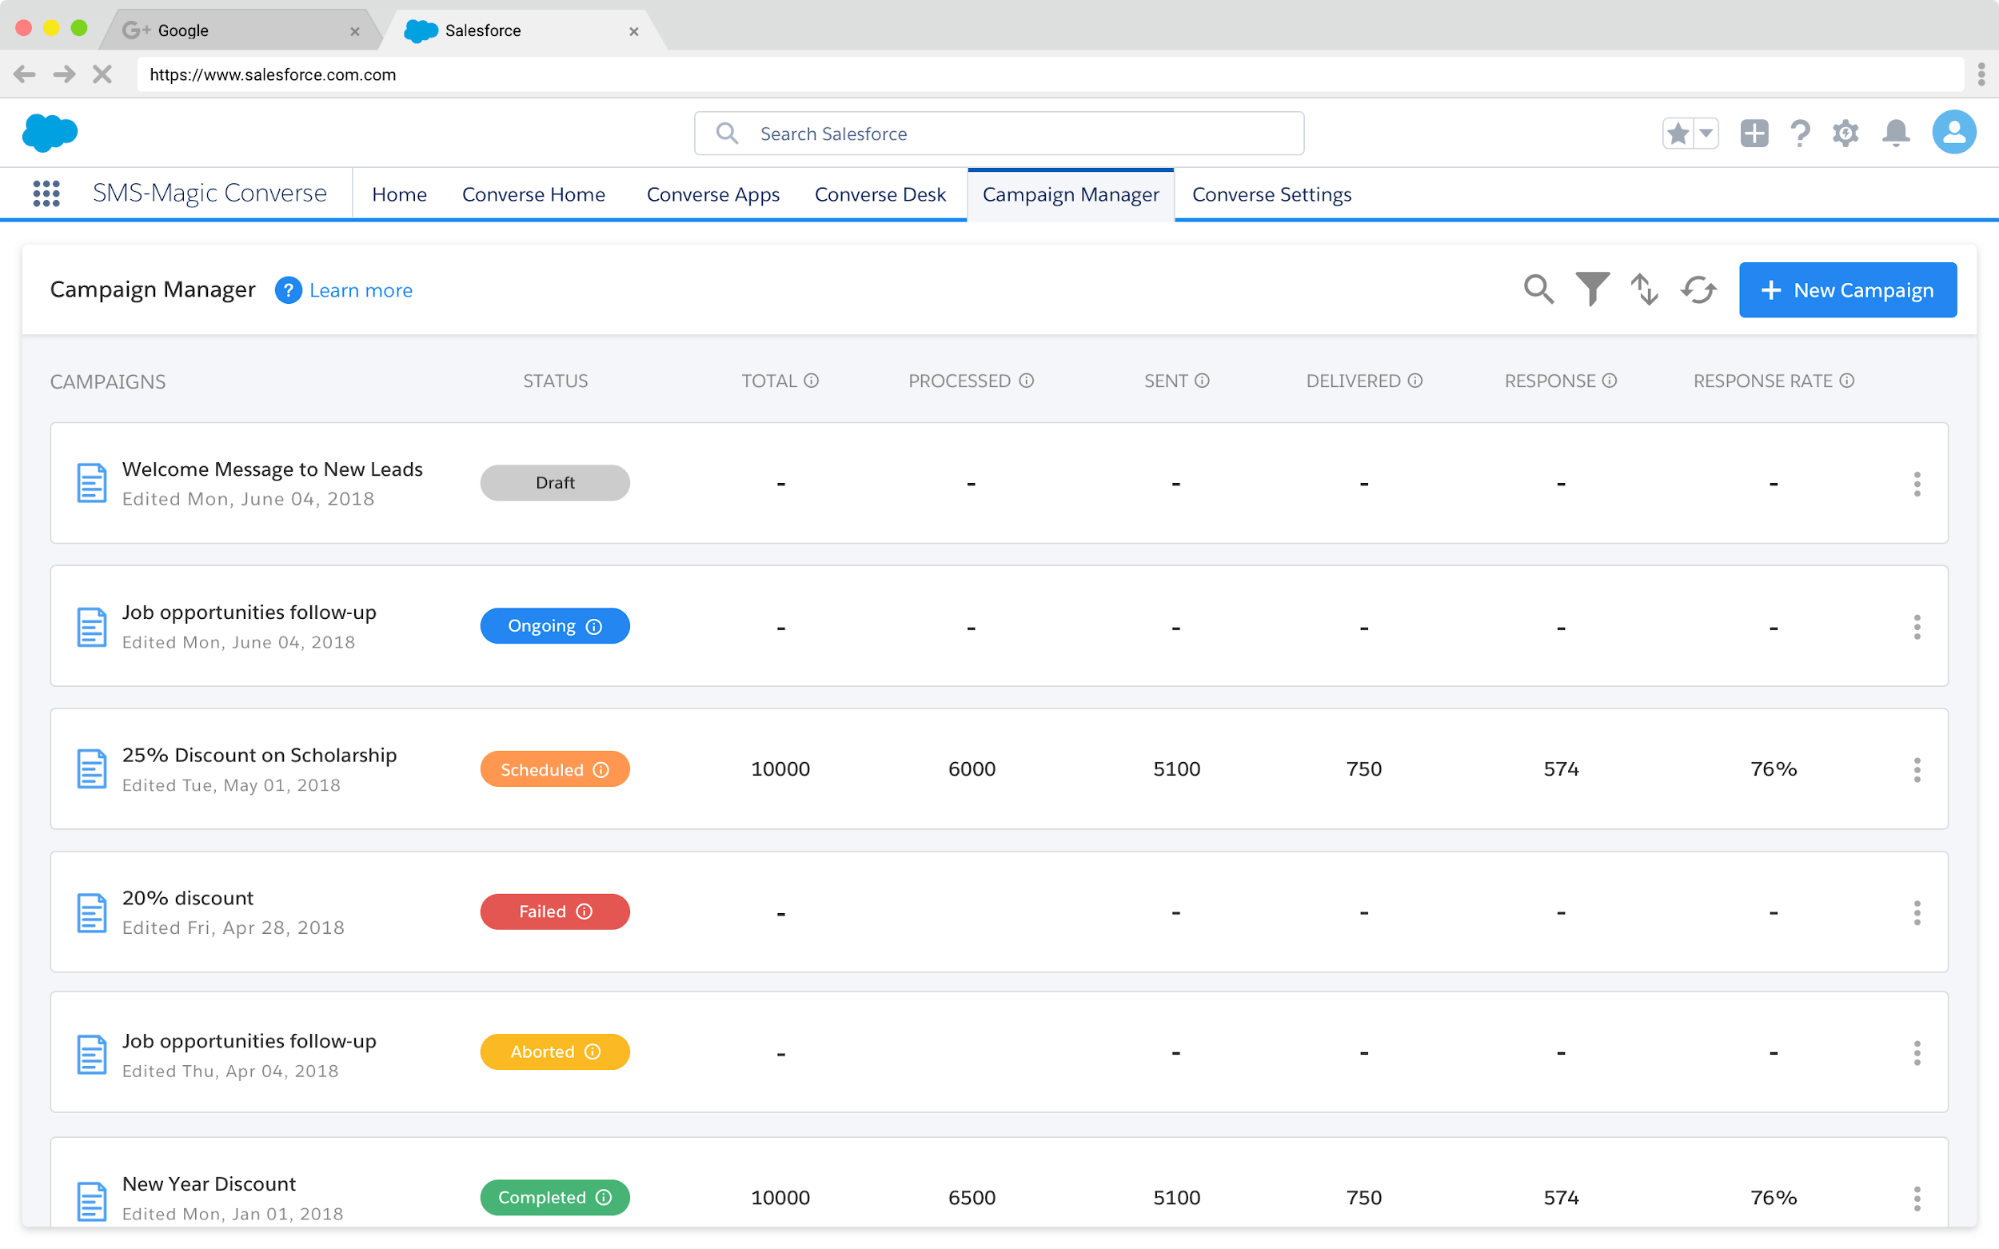Click the blue help icon beside Learn more
The height and width of the screenshot is (1249, 1999).
click(x=288, y=290)
